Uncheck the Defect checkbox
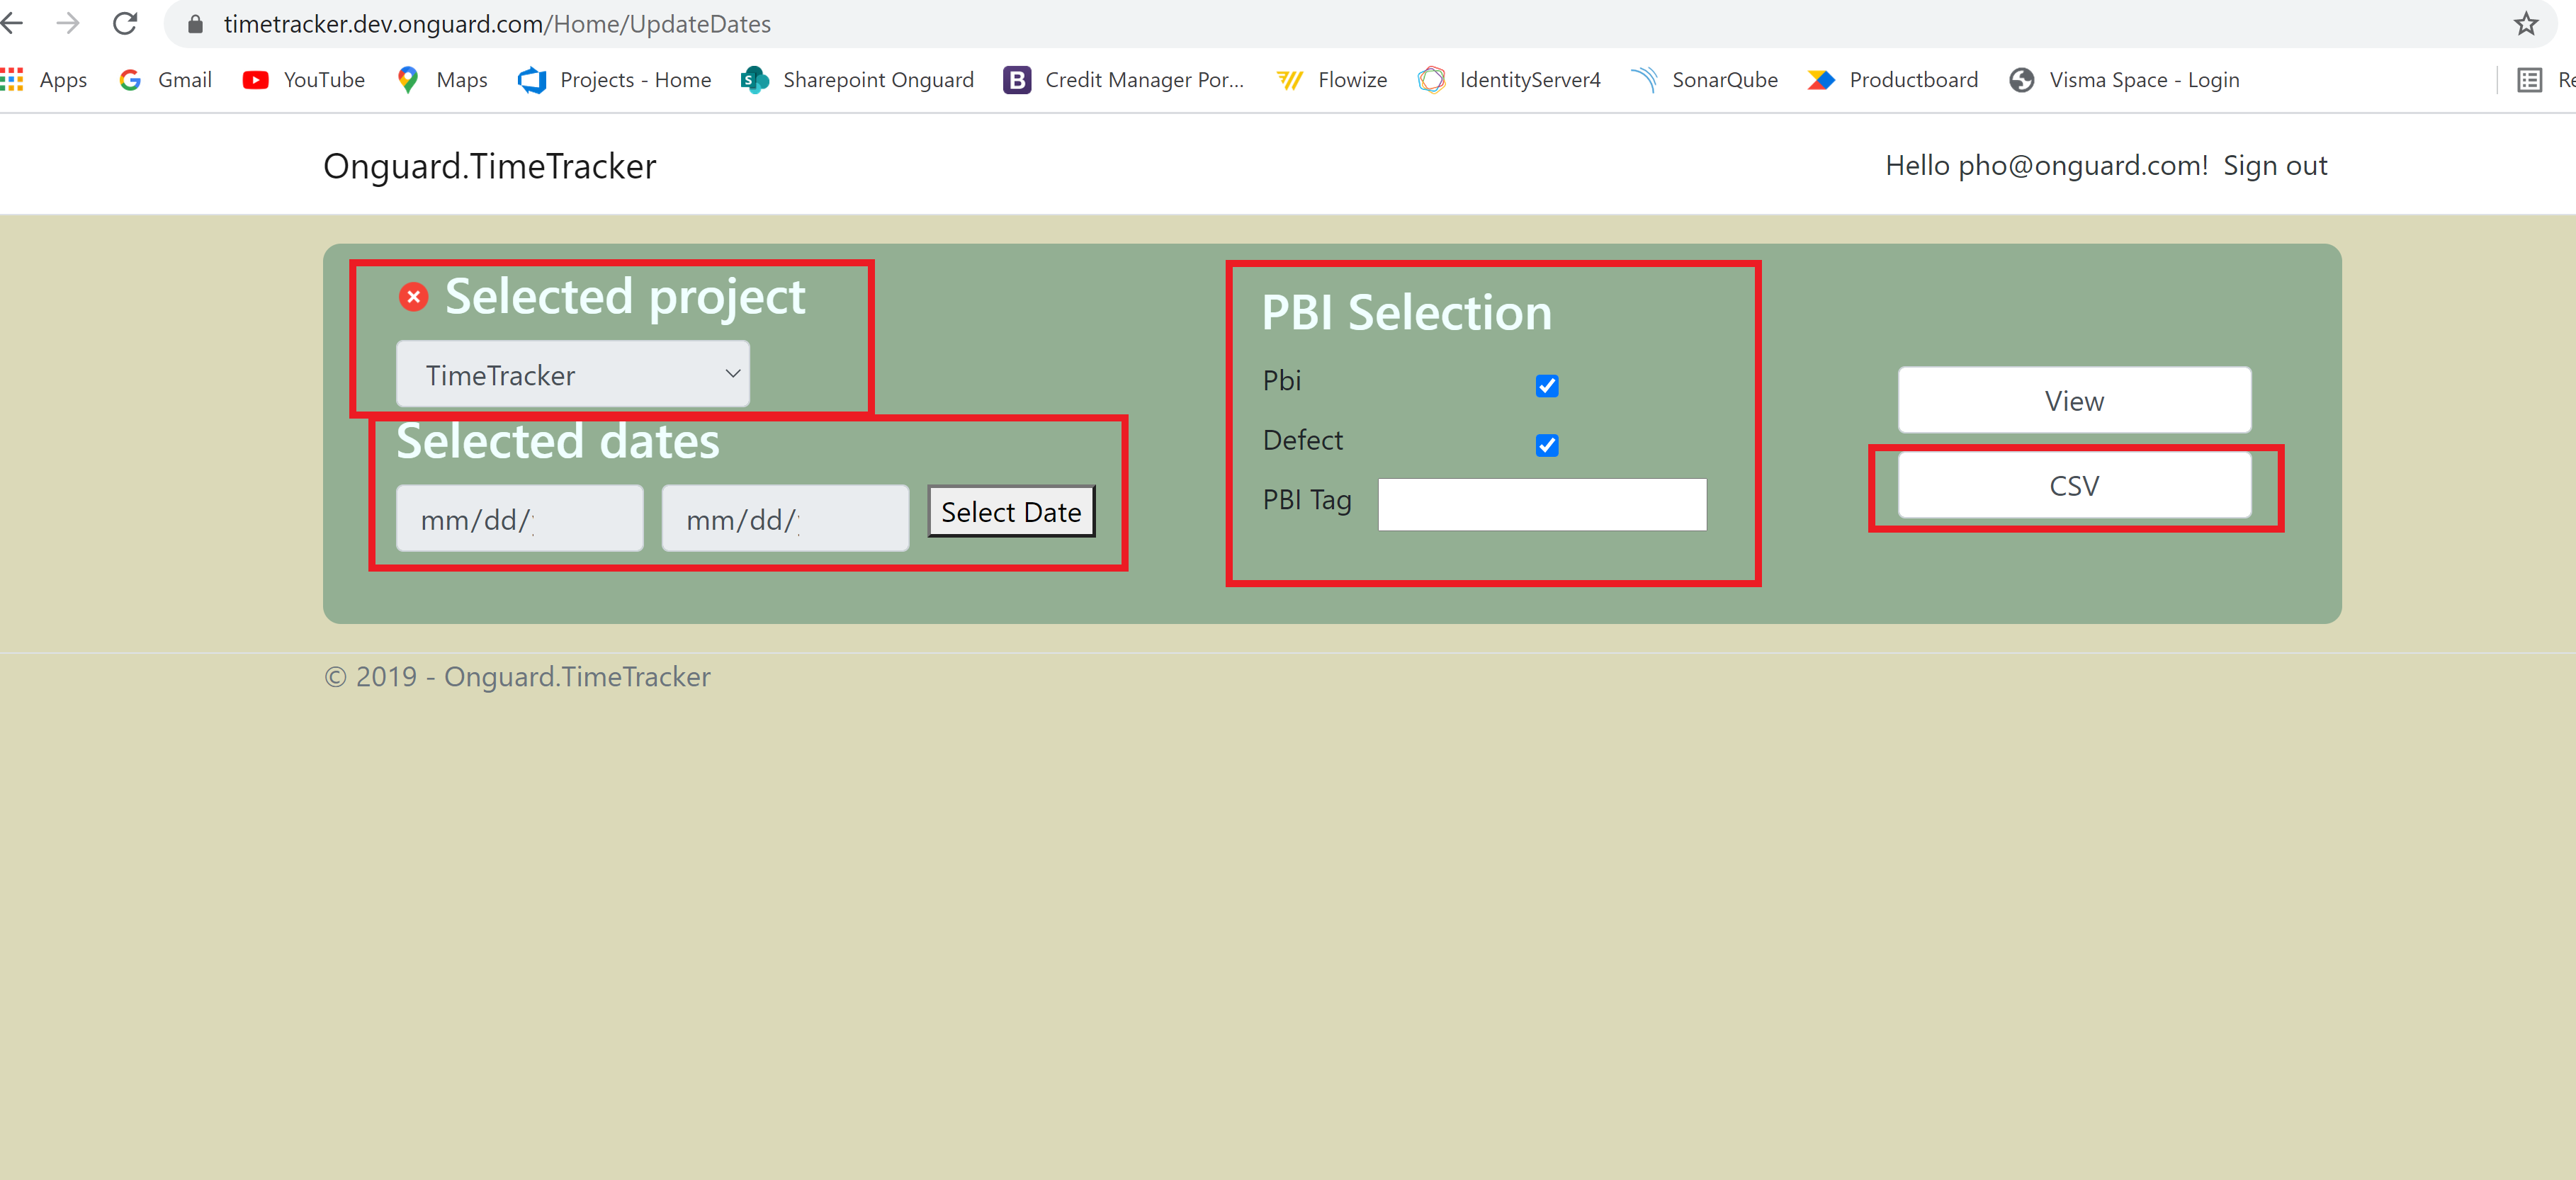 click(x=1546, y=446)
